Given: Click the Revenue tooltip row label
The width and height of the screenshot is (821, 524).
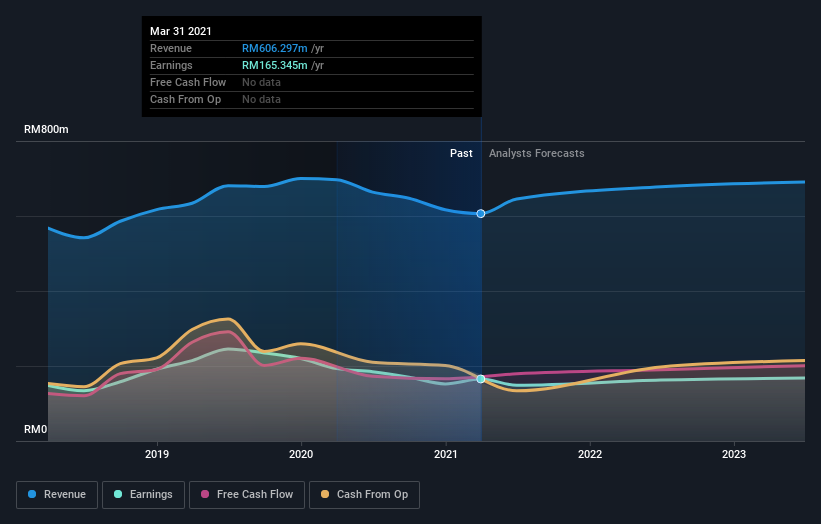Looking at the screenshot, I should pos(171,48).
